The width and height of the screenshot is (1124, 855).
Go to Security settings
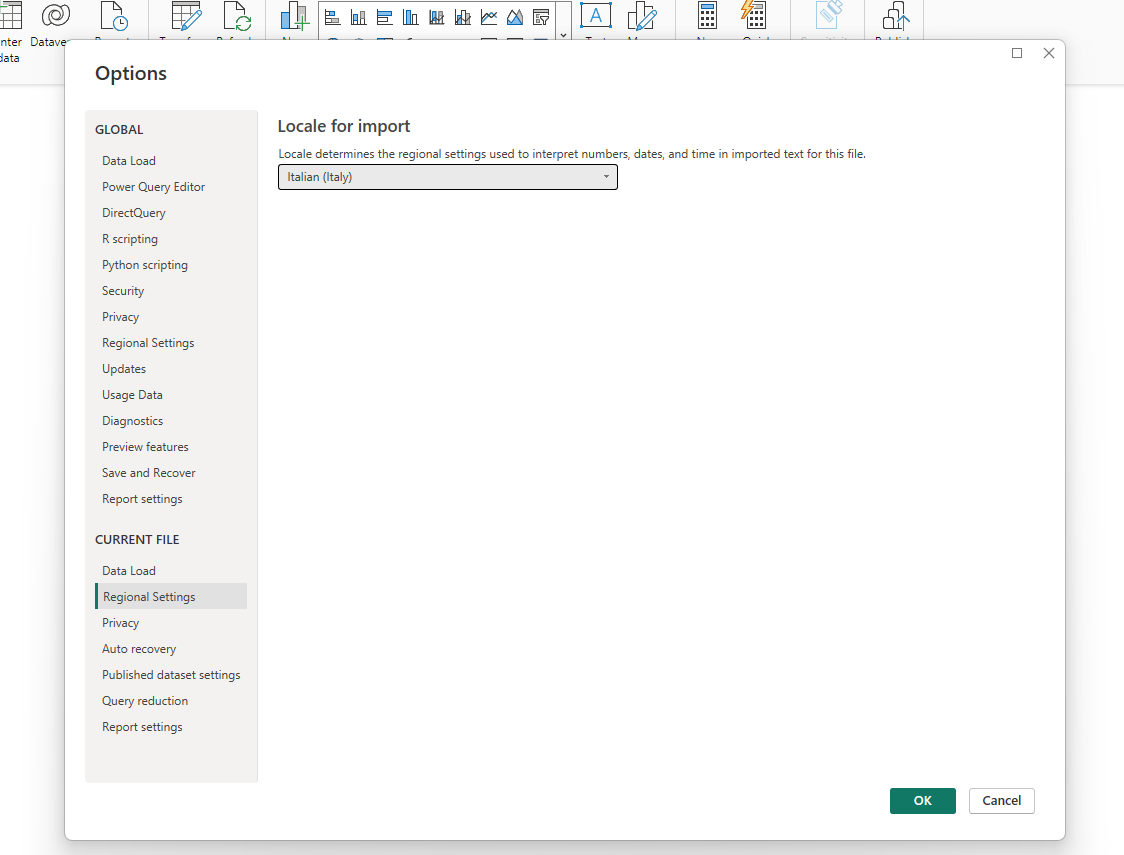coord(123,291)
